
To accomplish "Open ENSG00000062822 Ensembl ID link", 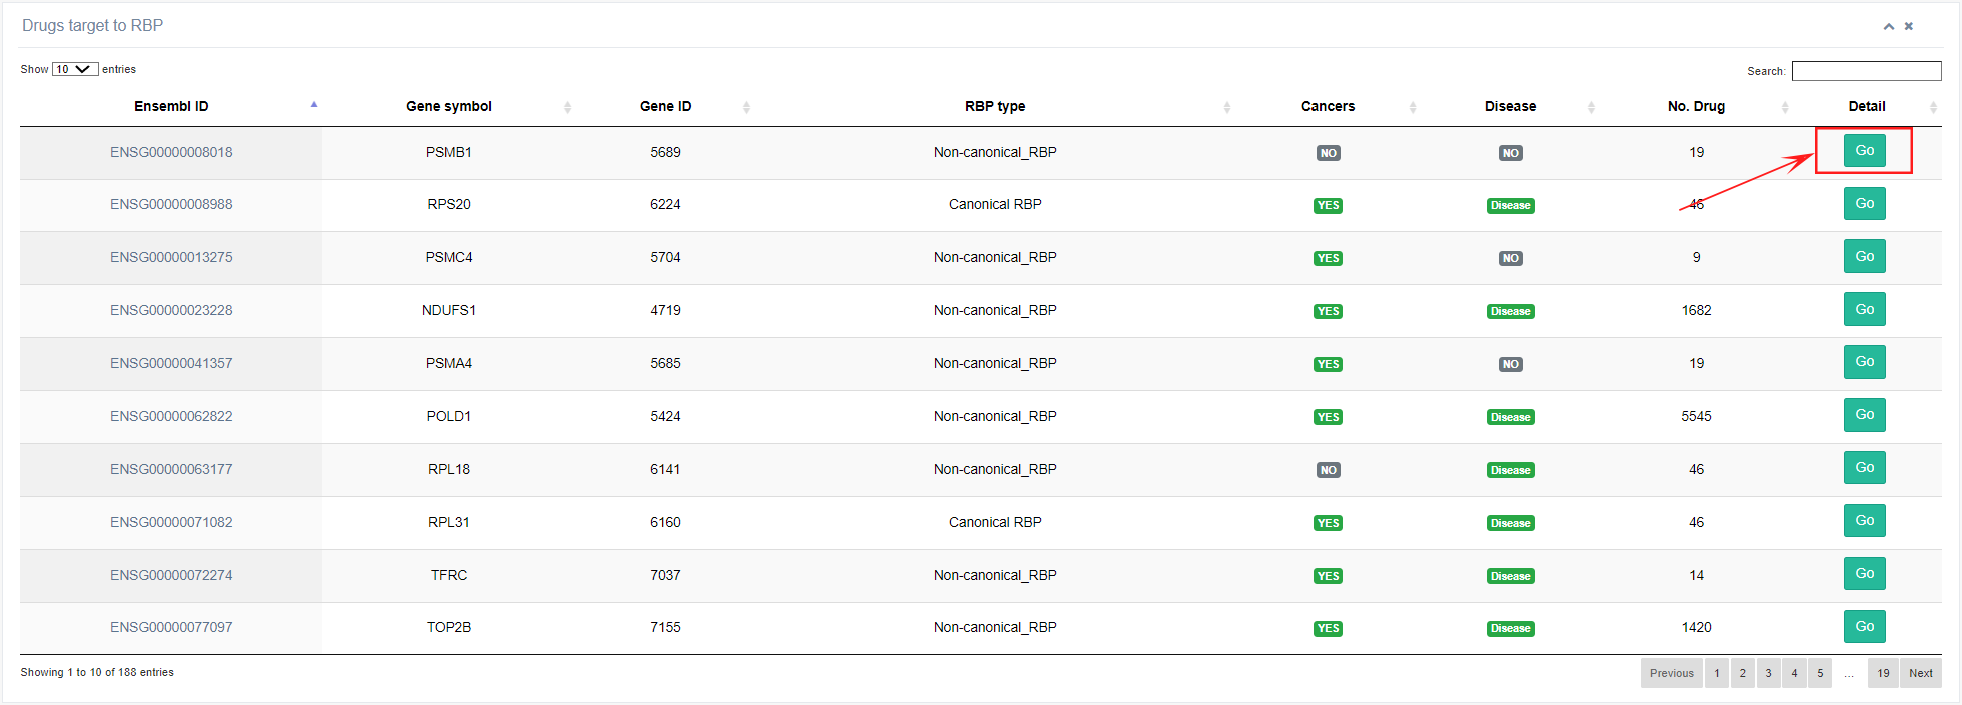I will point(171,416).
